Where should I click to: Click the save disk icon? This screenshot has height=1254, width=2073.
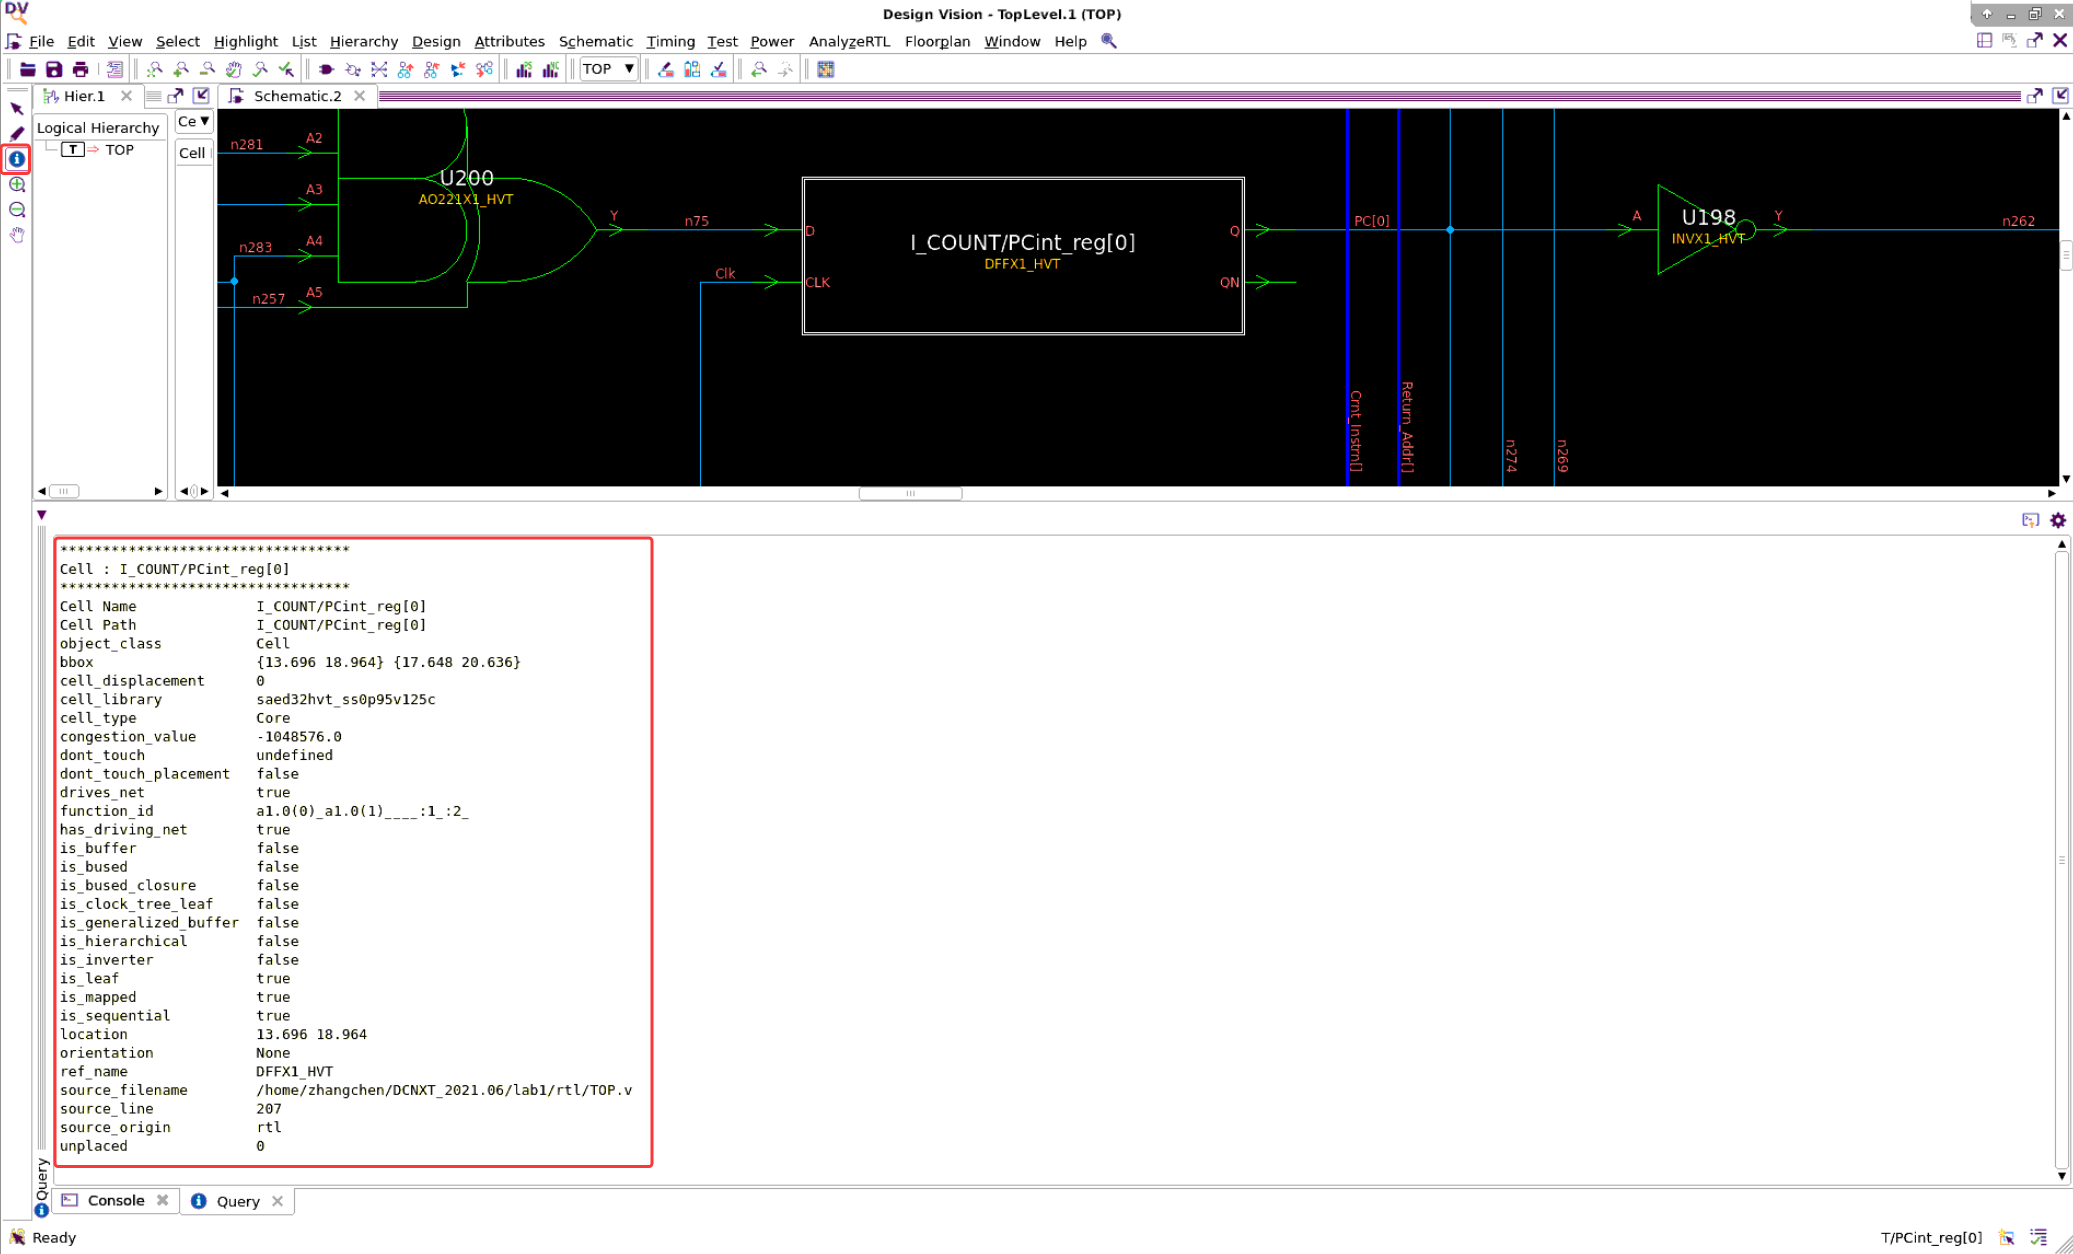click(54, 69)
